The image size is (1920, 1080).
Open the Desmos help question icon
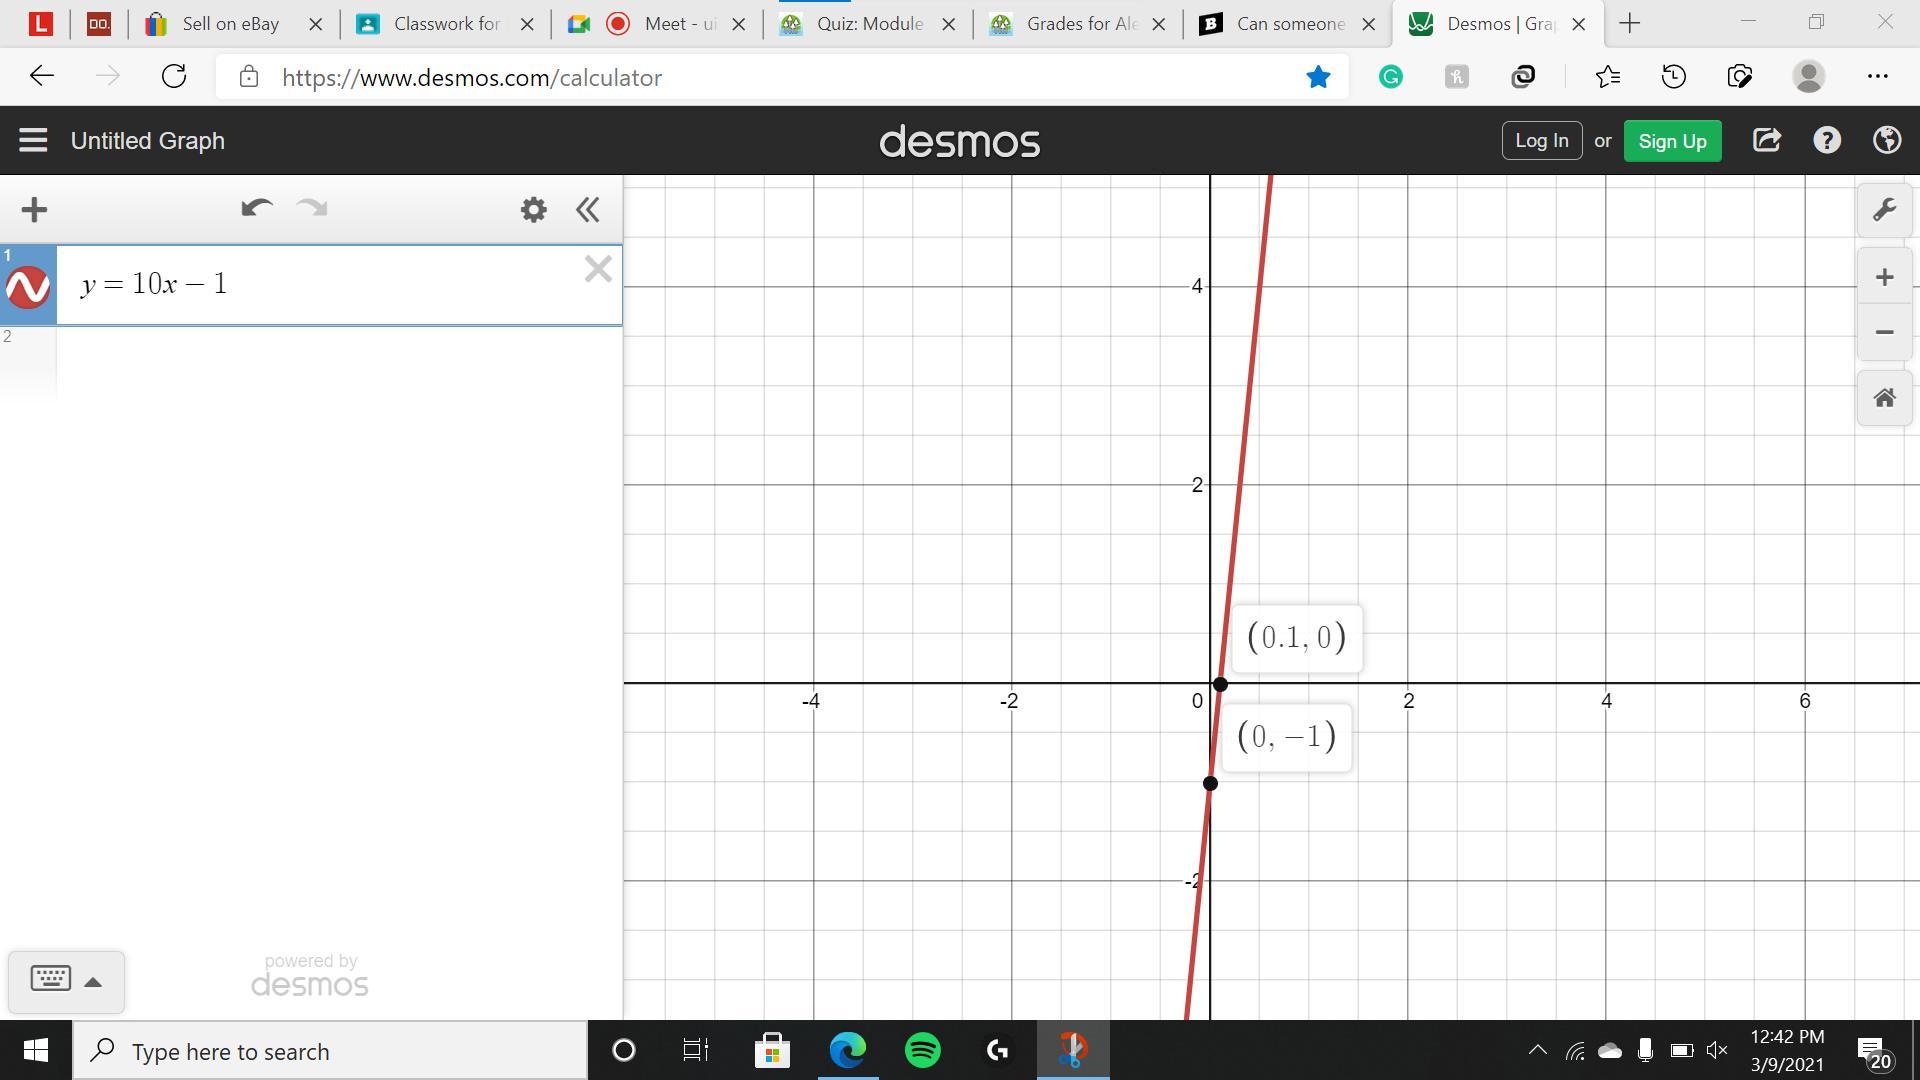click(1826, 141)
